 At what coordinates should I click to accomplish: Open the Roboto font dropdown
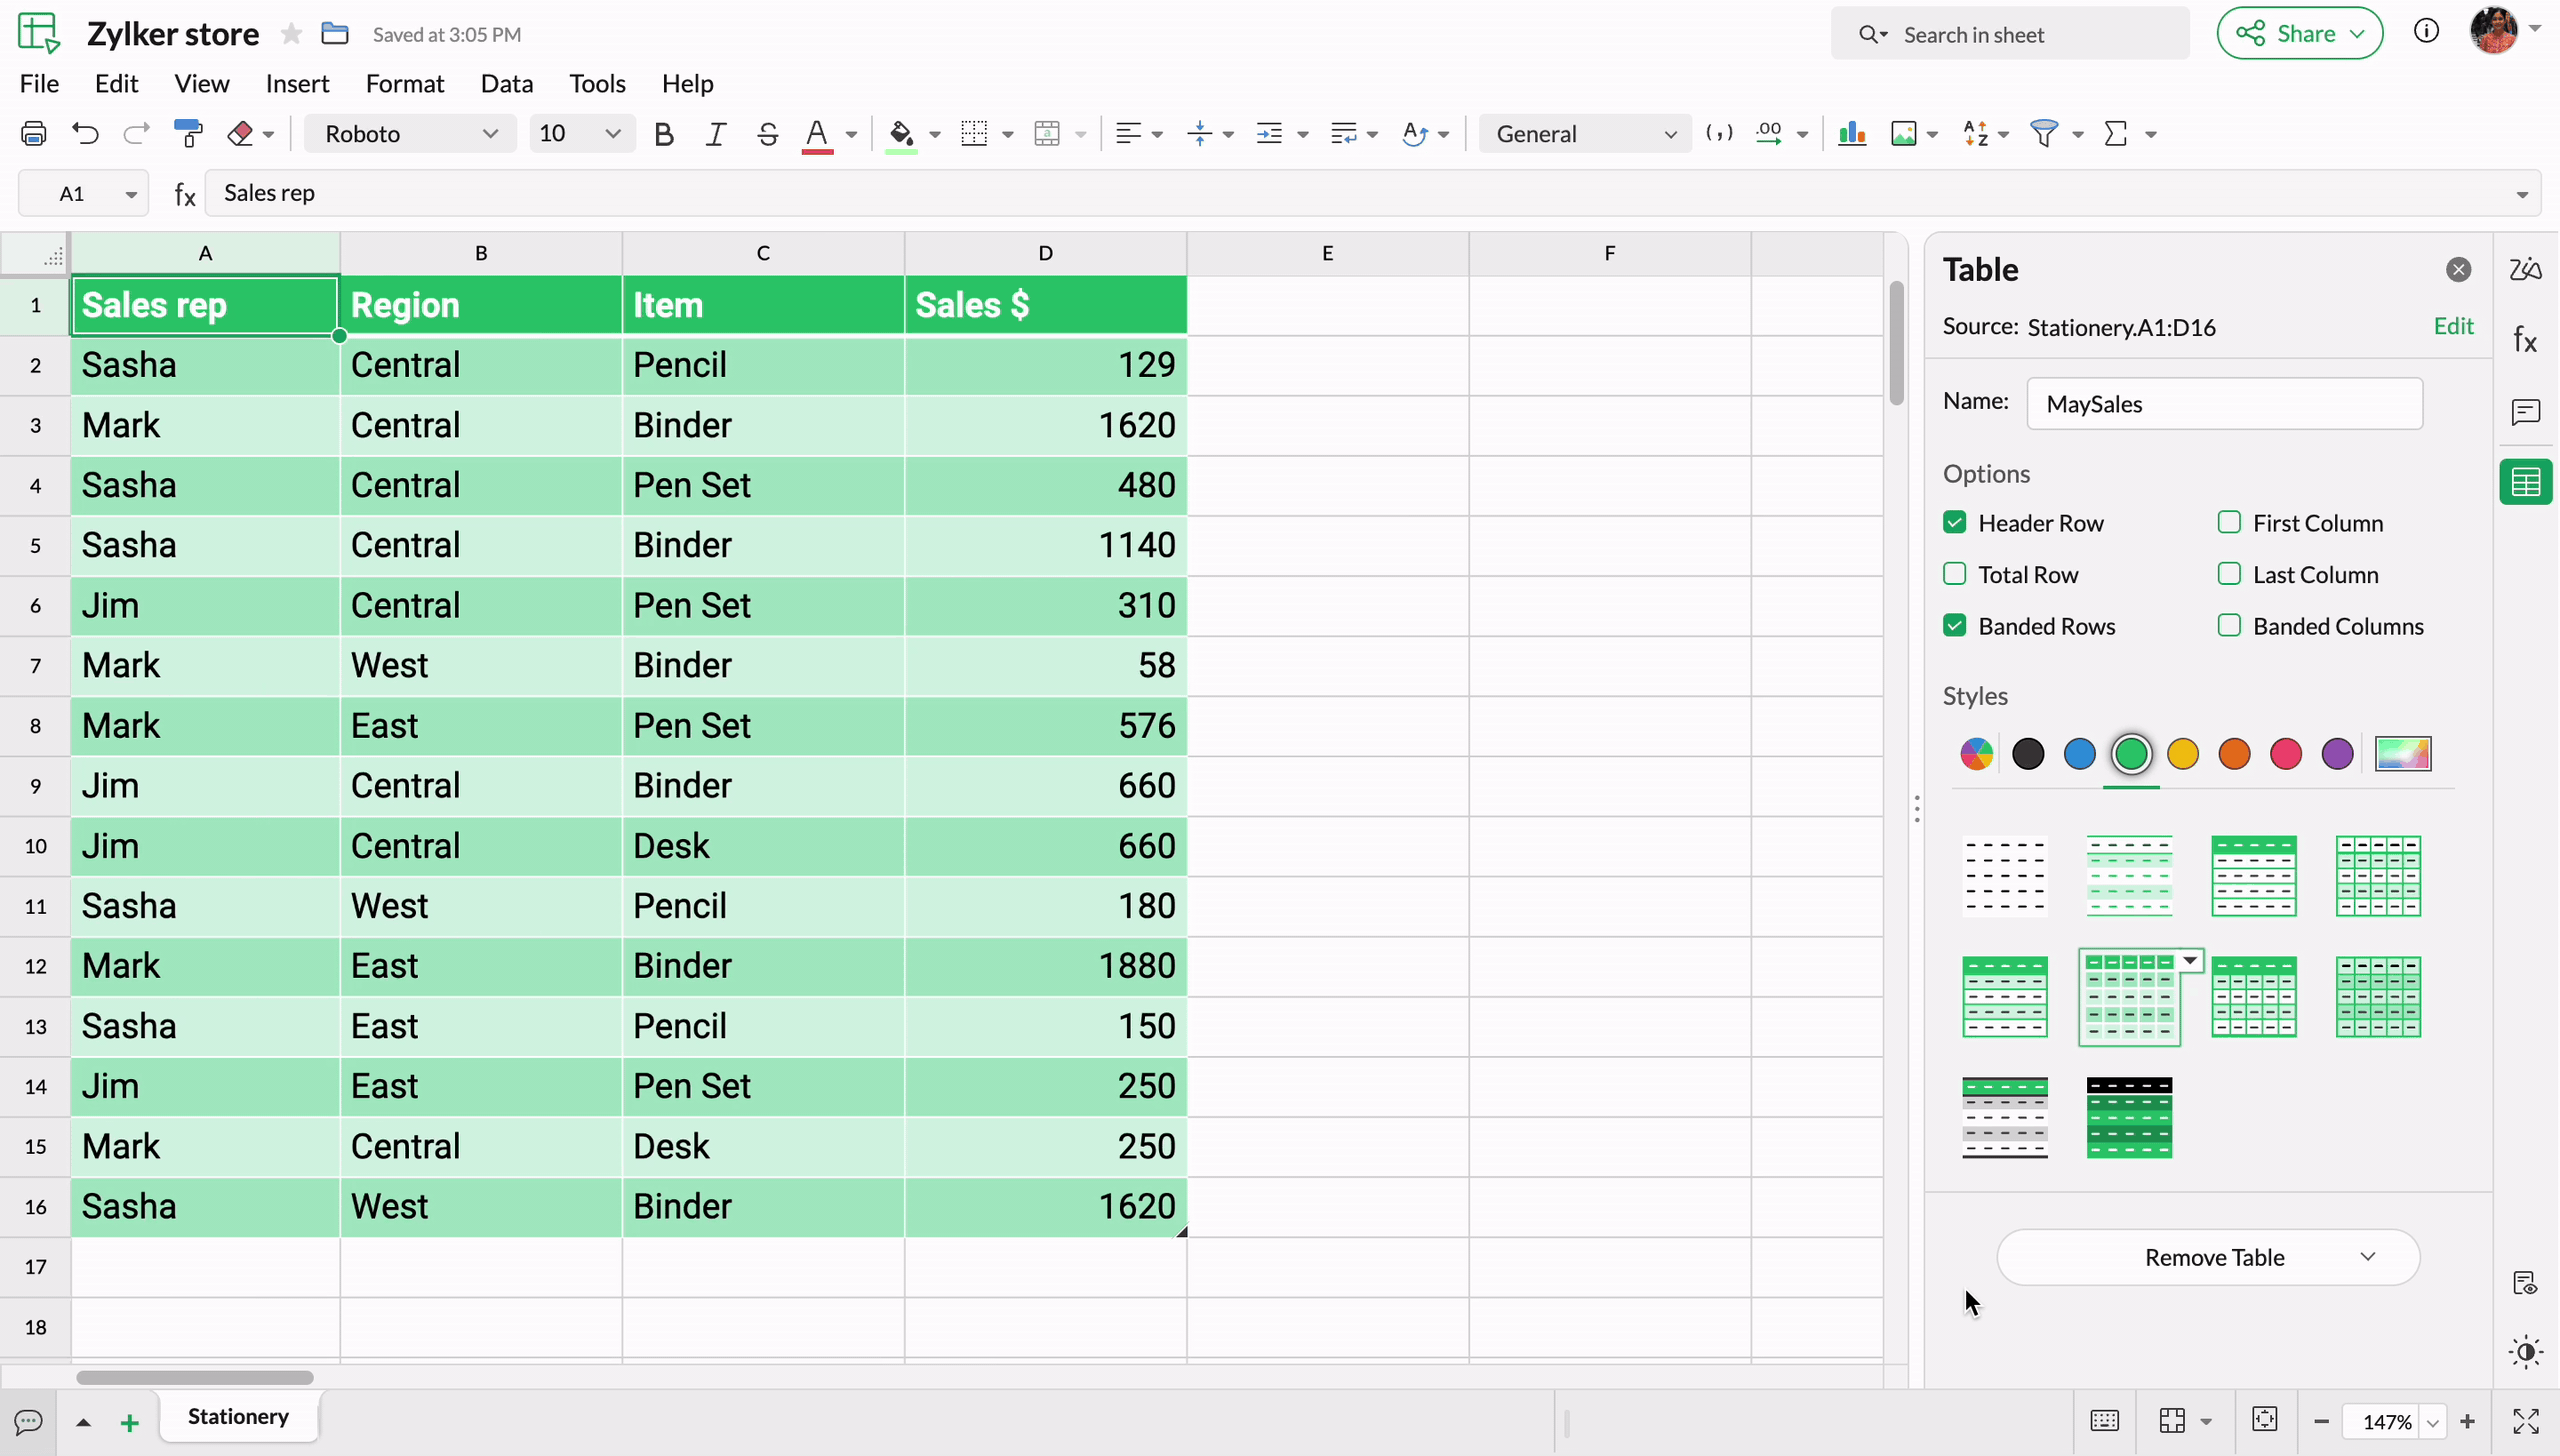(410, 133)
